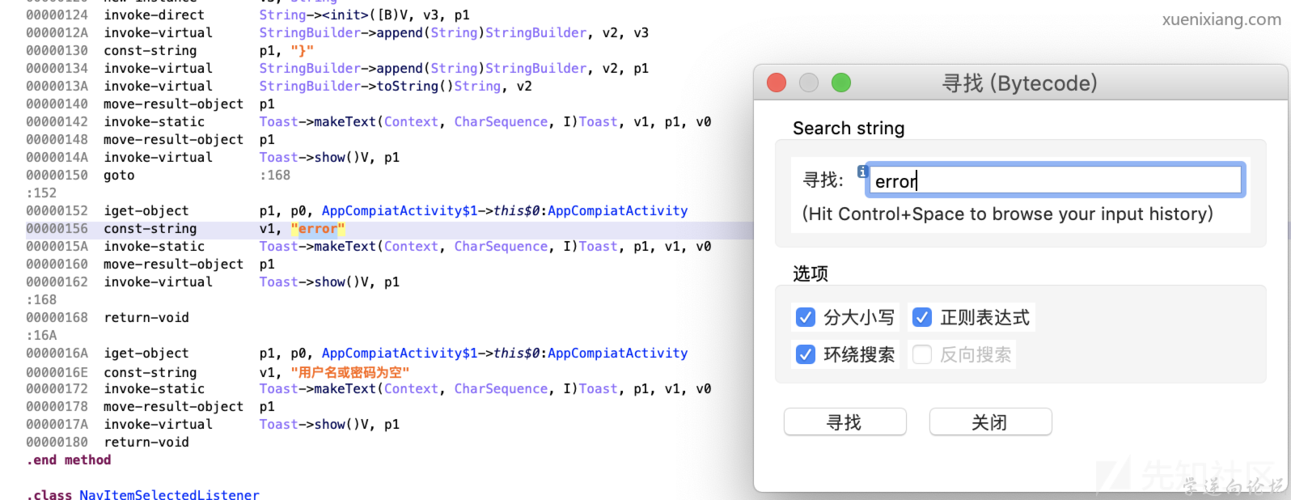Click the green zoom window button
This screenshot has height=500, width=1291.
[841, 83]
